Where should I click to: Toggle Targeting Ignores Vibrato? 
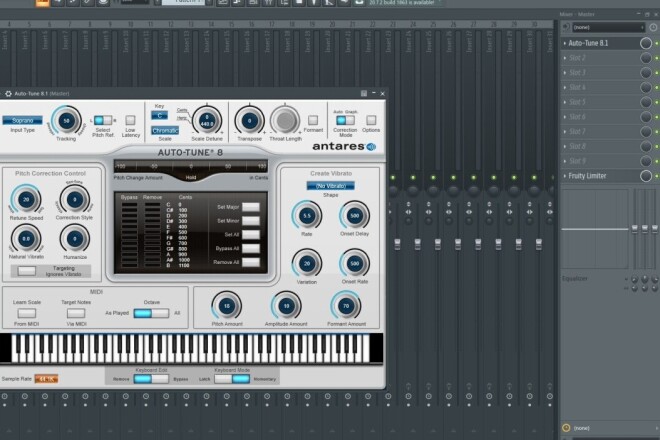tap(27, 271)
